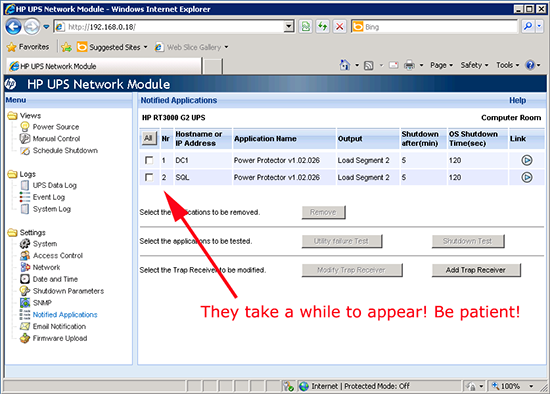Open Notified Applications page

(65, 315)
